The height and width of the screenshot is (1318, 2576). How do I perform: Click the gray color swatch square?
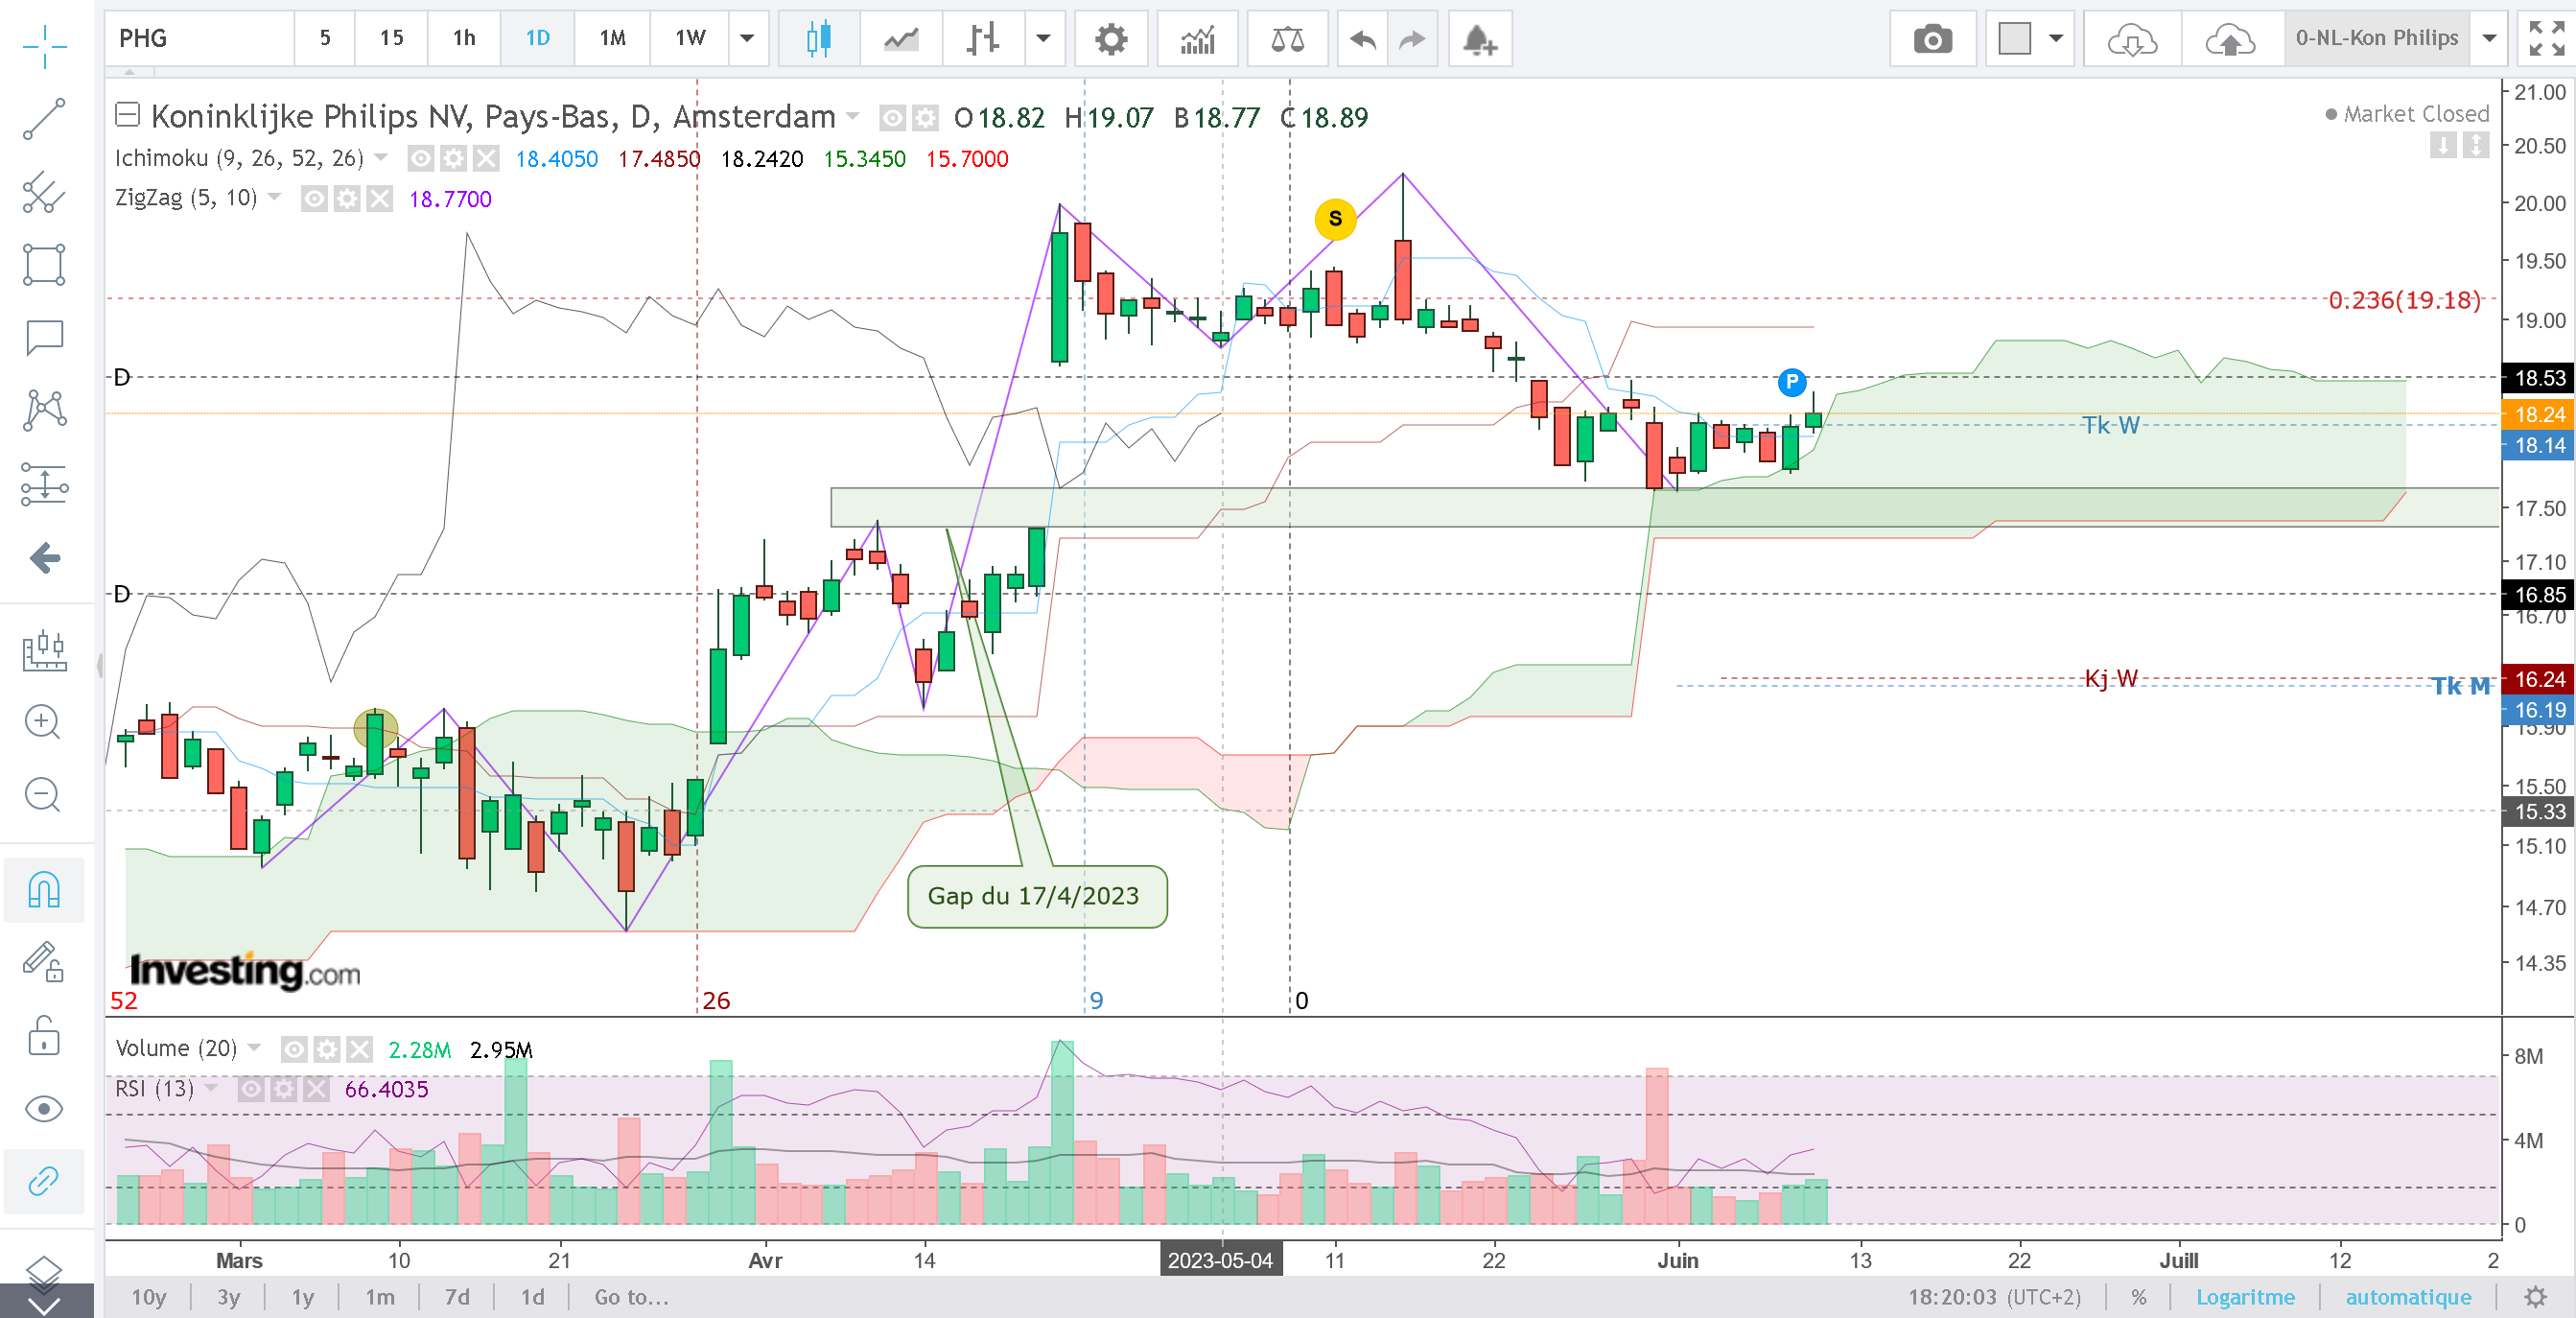coord(2013,39)
